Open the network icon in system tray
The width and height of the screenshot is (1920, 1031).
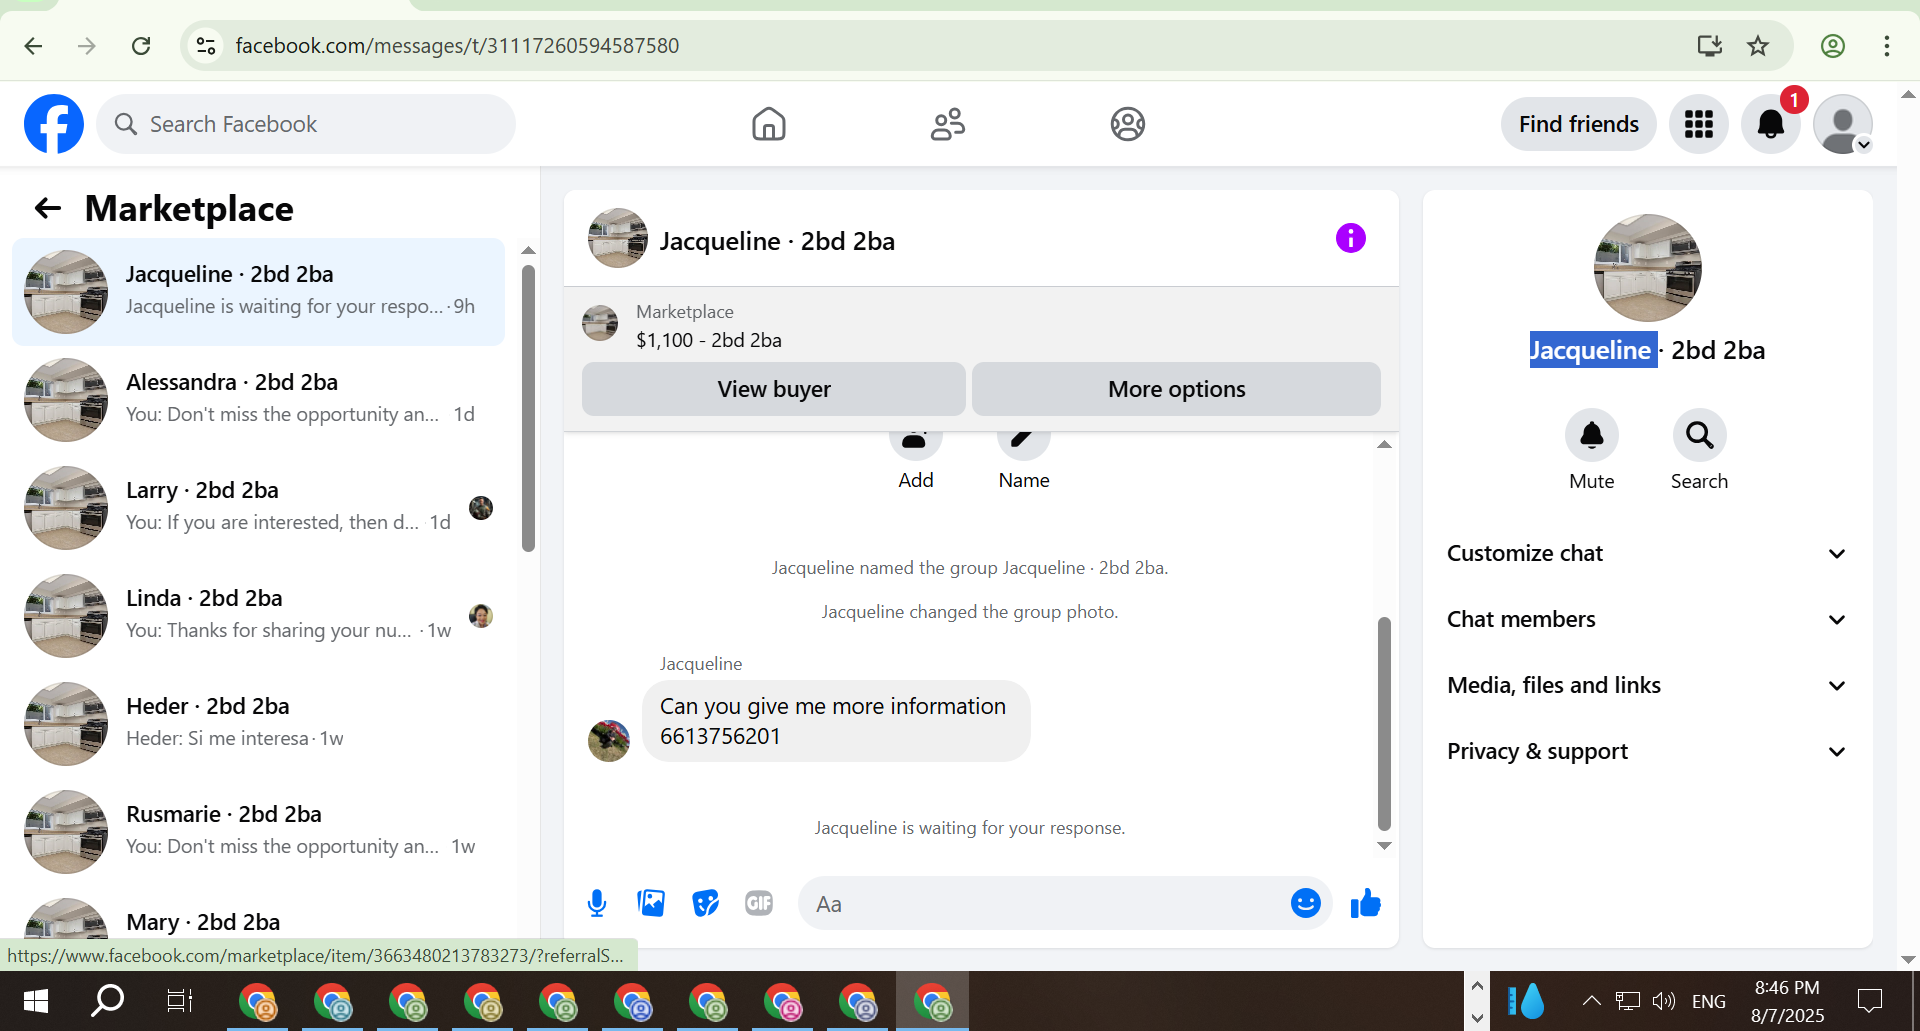tap(1628, 1001)
